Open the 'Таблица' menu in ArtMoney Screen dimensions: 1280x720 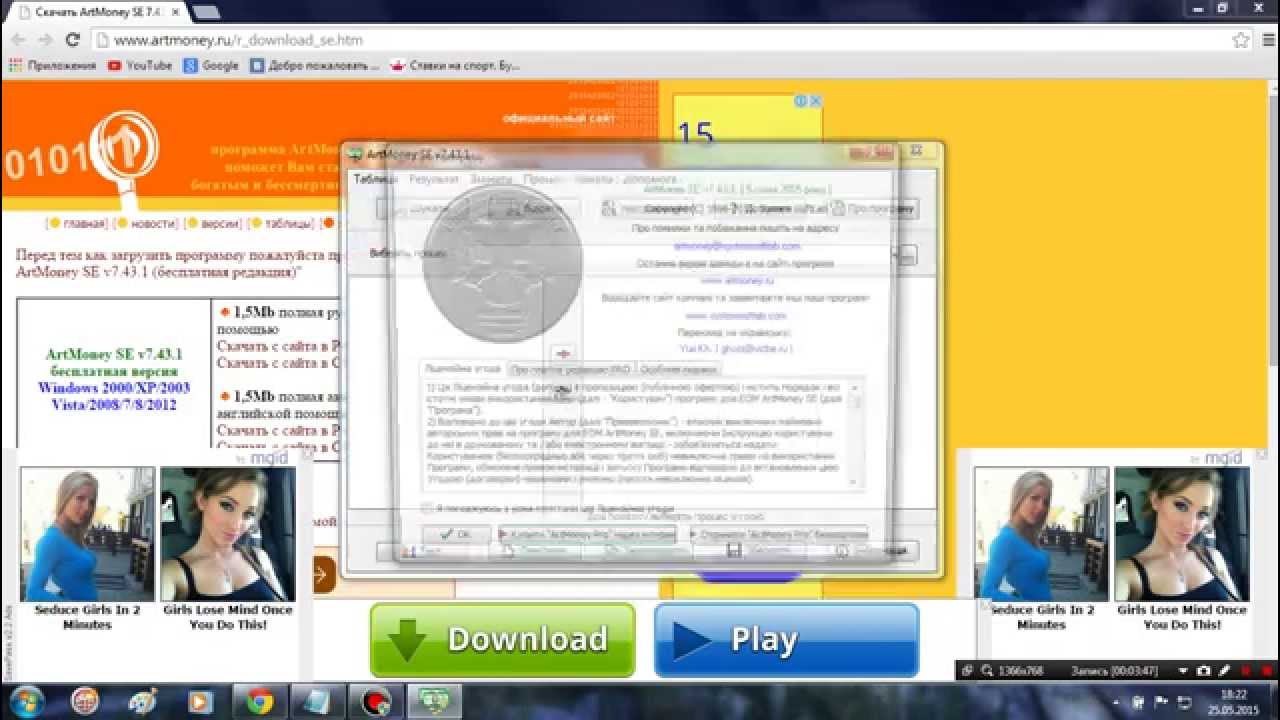pos(375,179)
